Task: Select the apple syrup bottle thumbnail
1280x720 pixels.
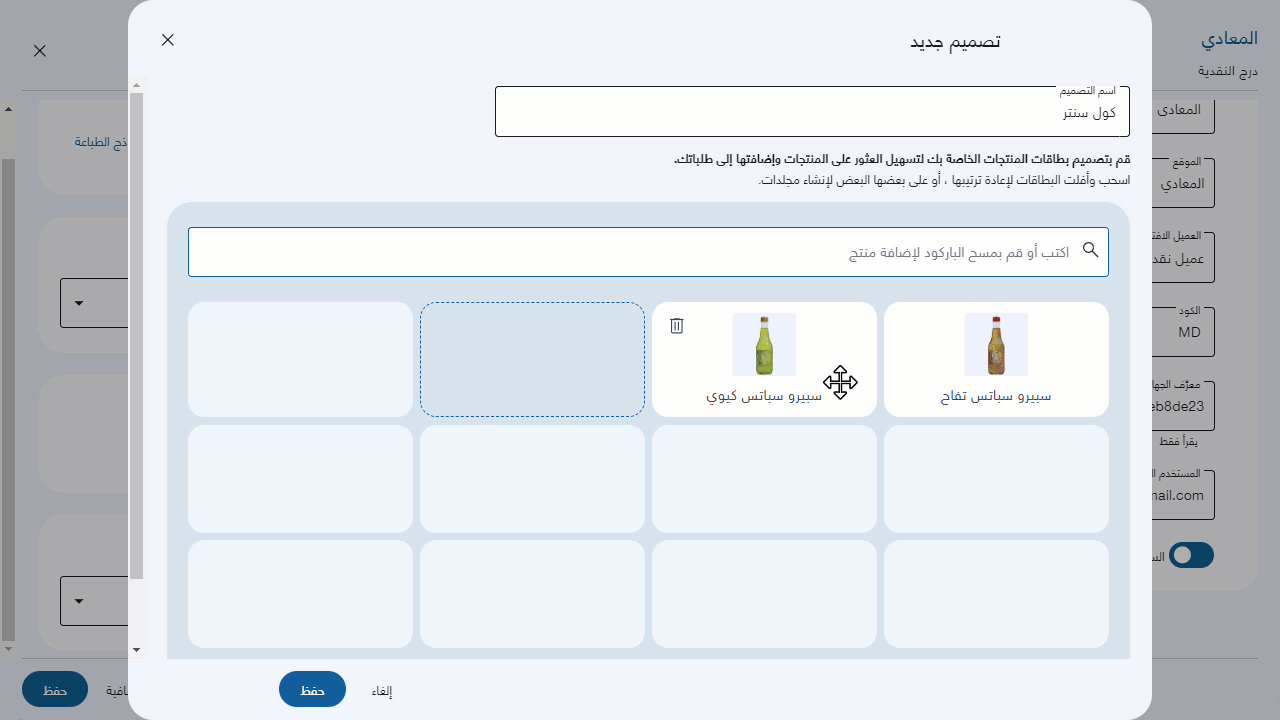Action: click(996, 344)
